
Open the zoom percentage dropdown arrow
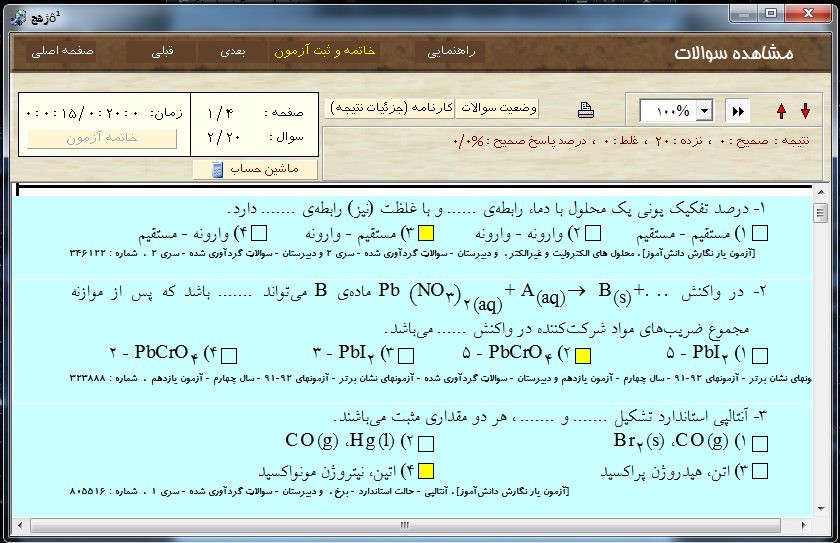click(x=704, y=111)
